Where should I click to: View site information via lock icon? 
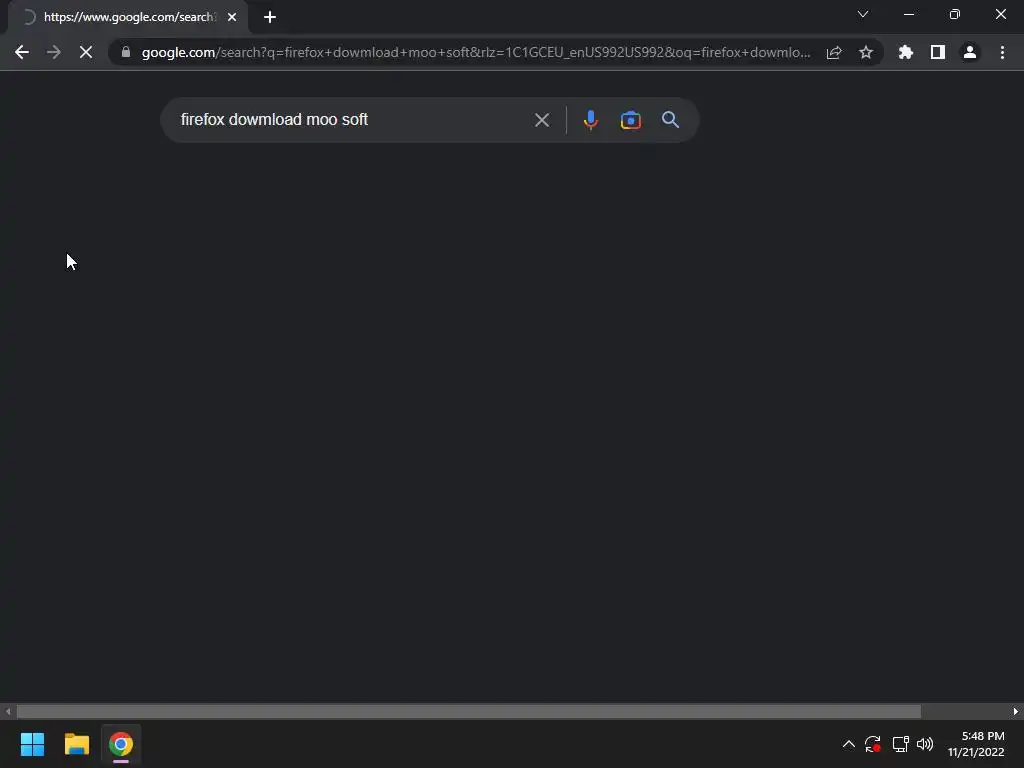[x=126, y=52]
